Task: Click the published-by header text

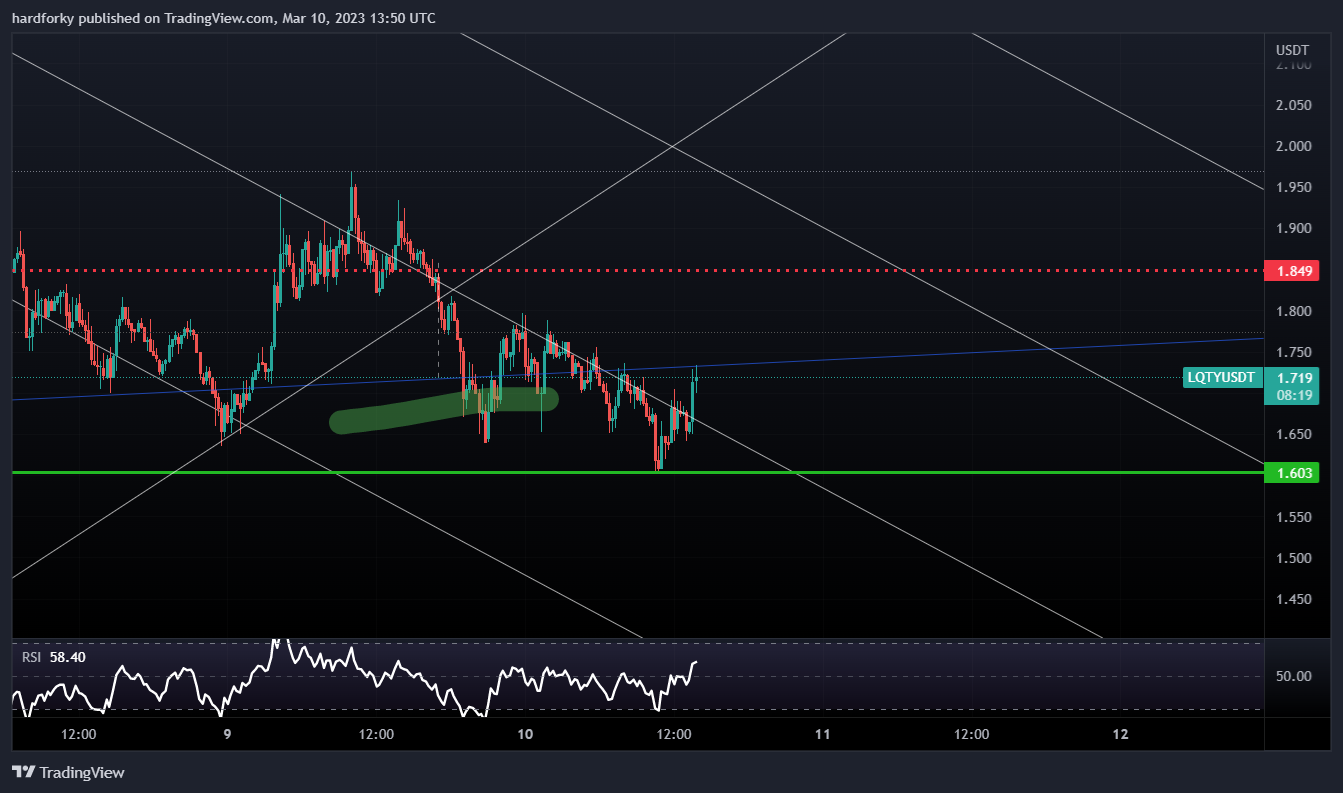Action: pos(224,18)
